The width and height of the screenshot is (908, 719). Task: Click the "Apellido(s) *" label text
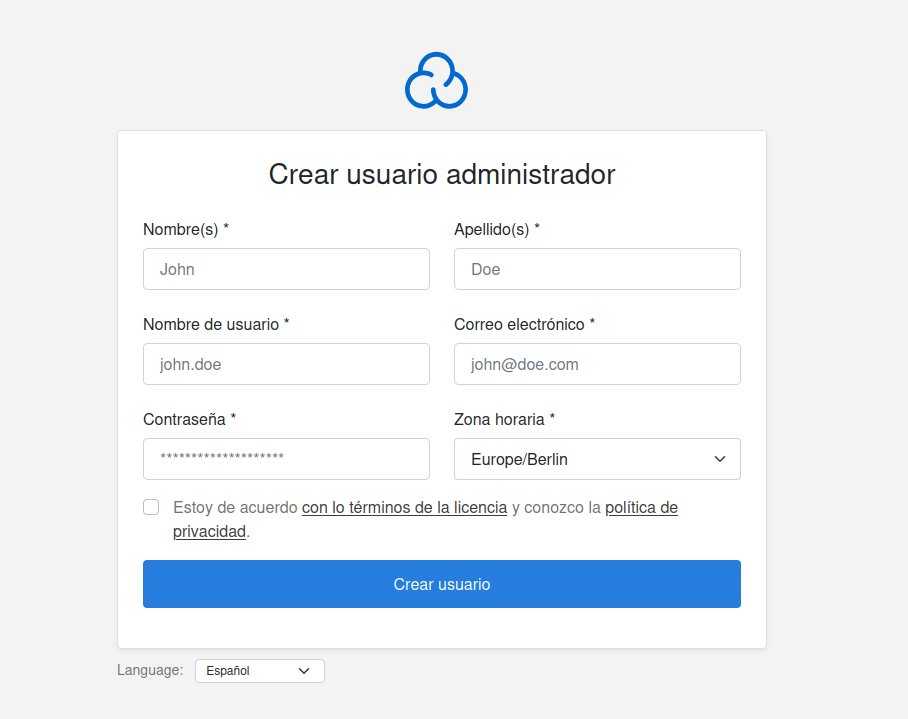tap(496, 229)
